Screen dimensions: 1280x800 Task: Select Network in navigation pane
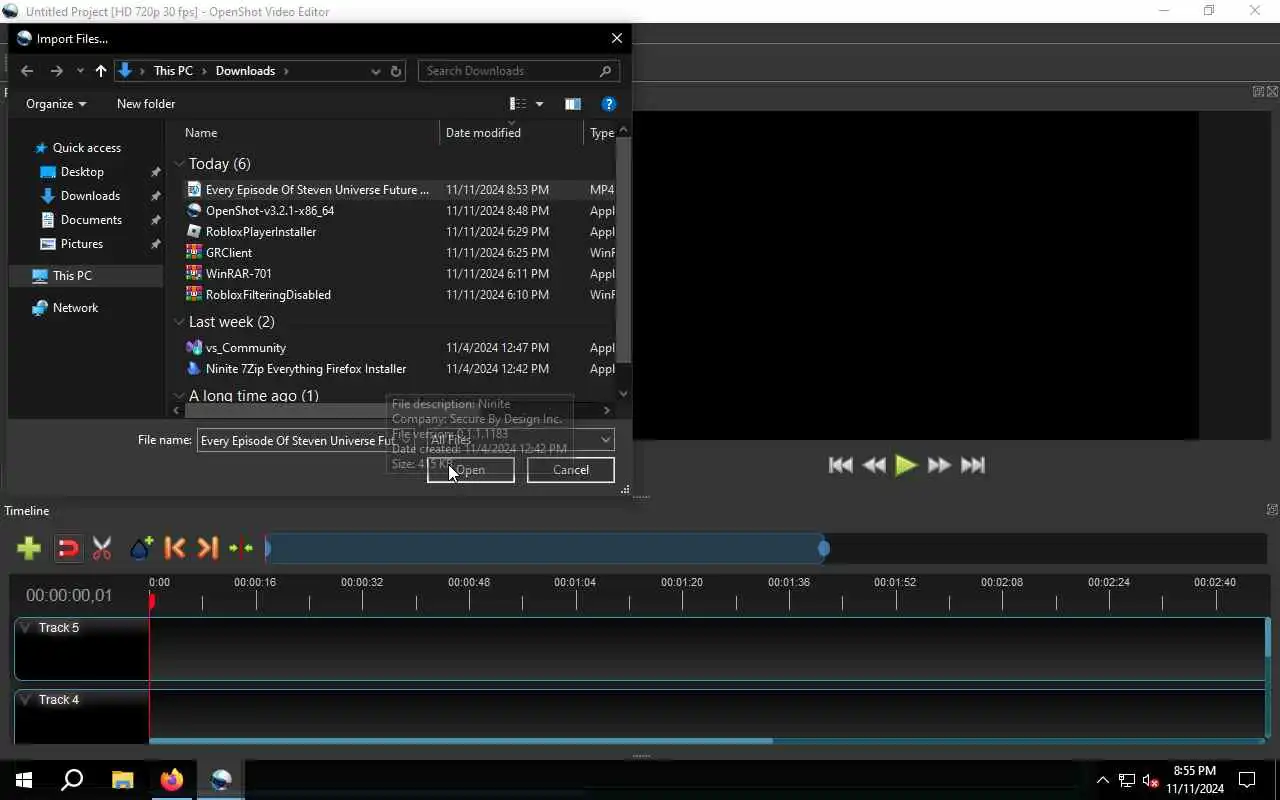coord(76,308)
